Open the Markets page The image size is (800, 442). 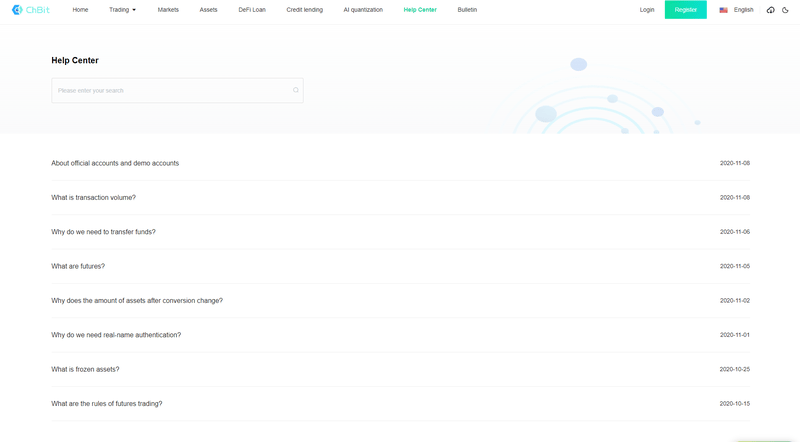click(168, 10)
